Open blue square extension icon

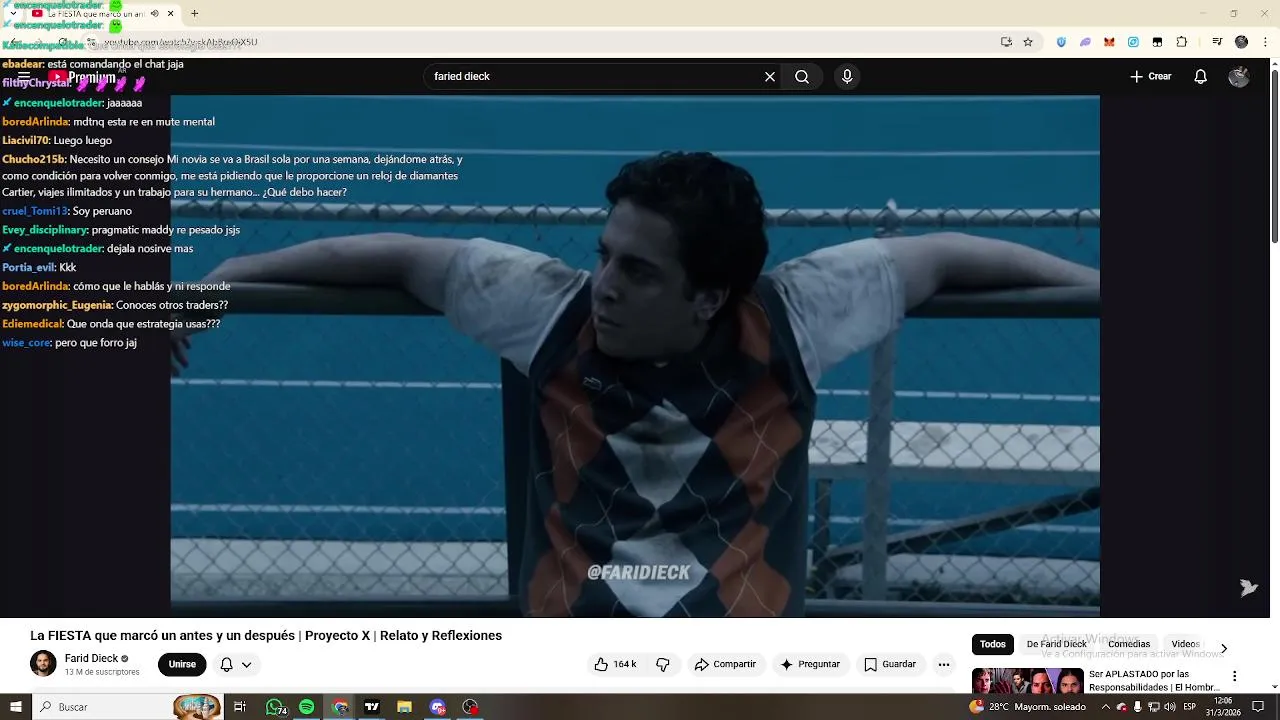point(1133,42)
